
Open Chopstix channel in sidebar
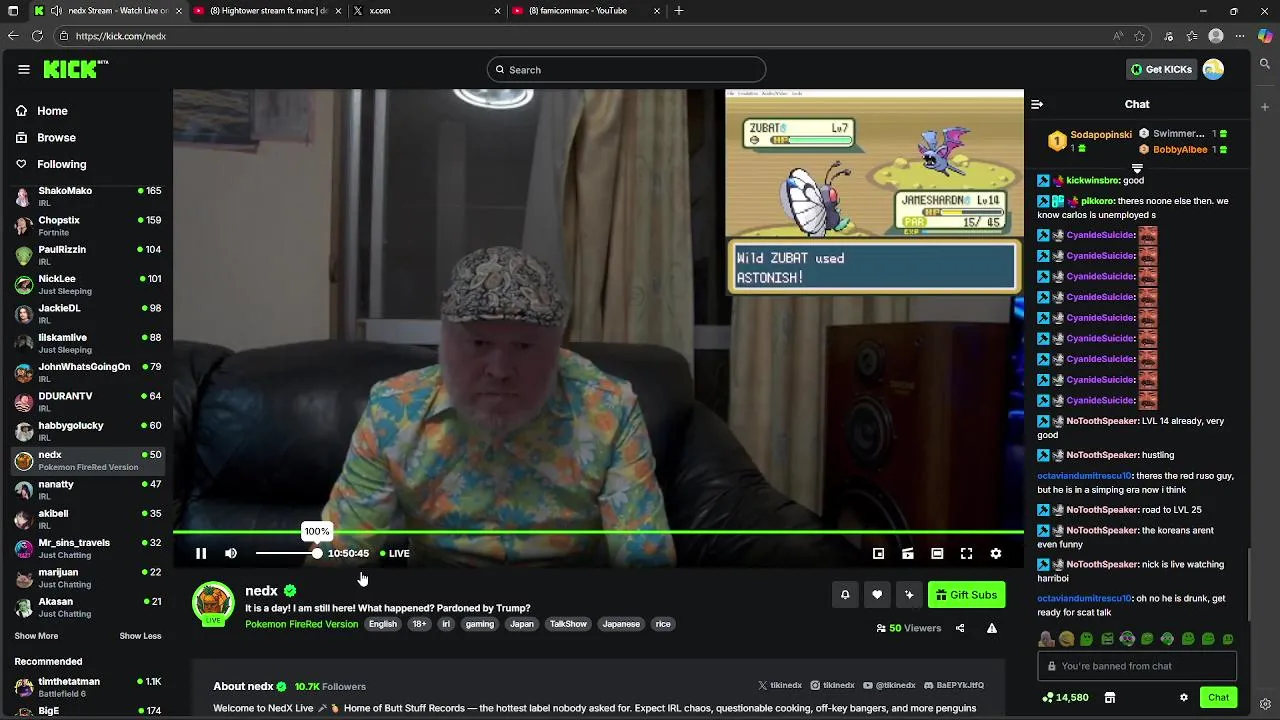click(x=87, y=226)
